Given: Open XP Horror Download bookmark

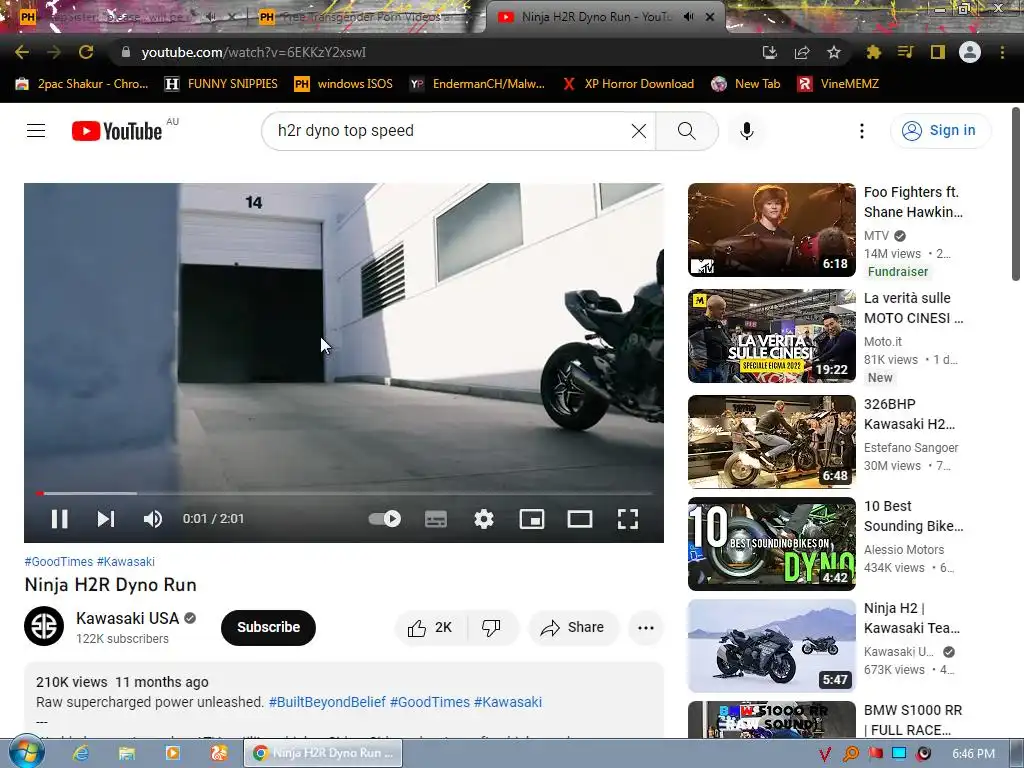Looking at the screenshot, I should 628,84.
